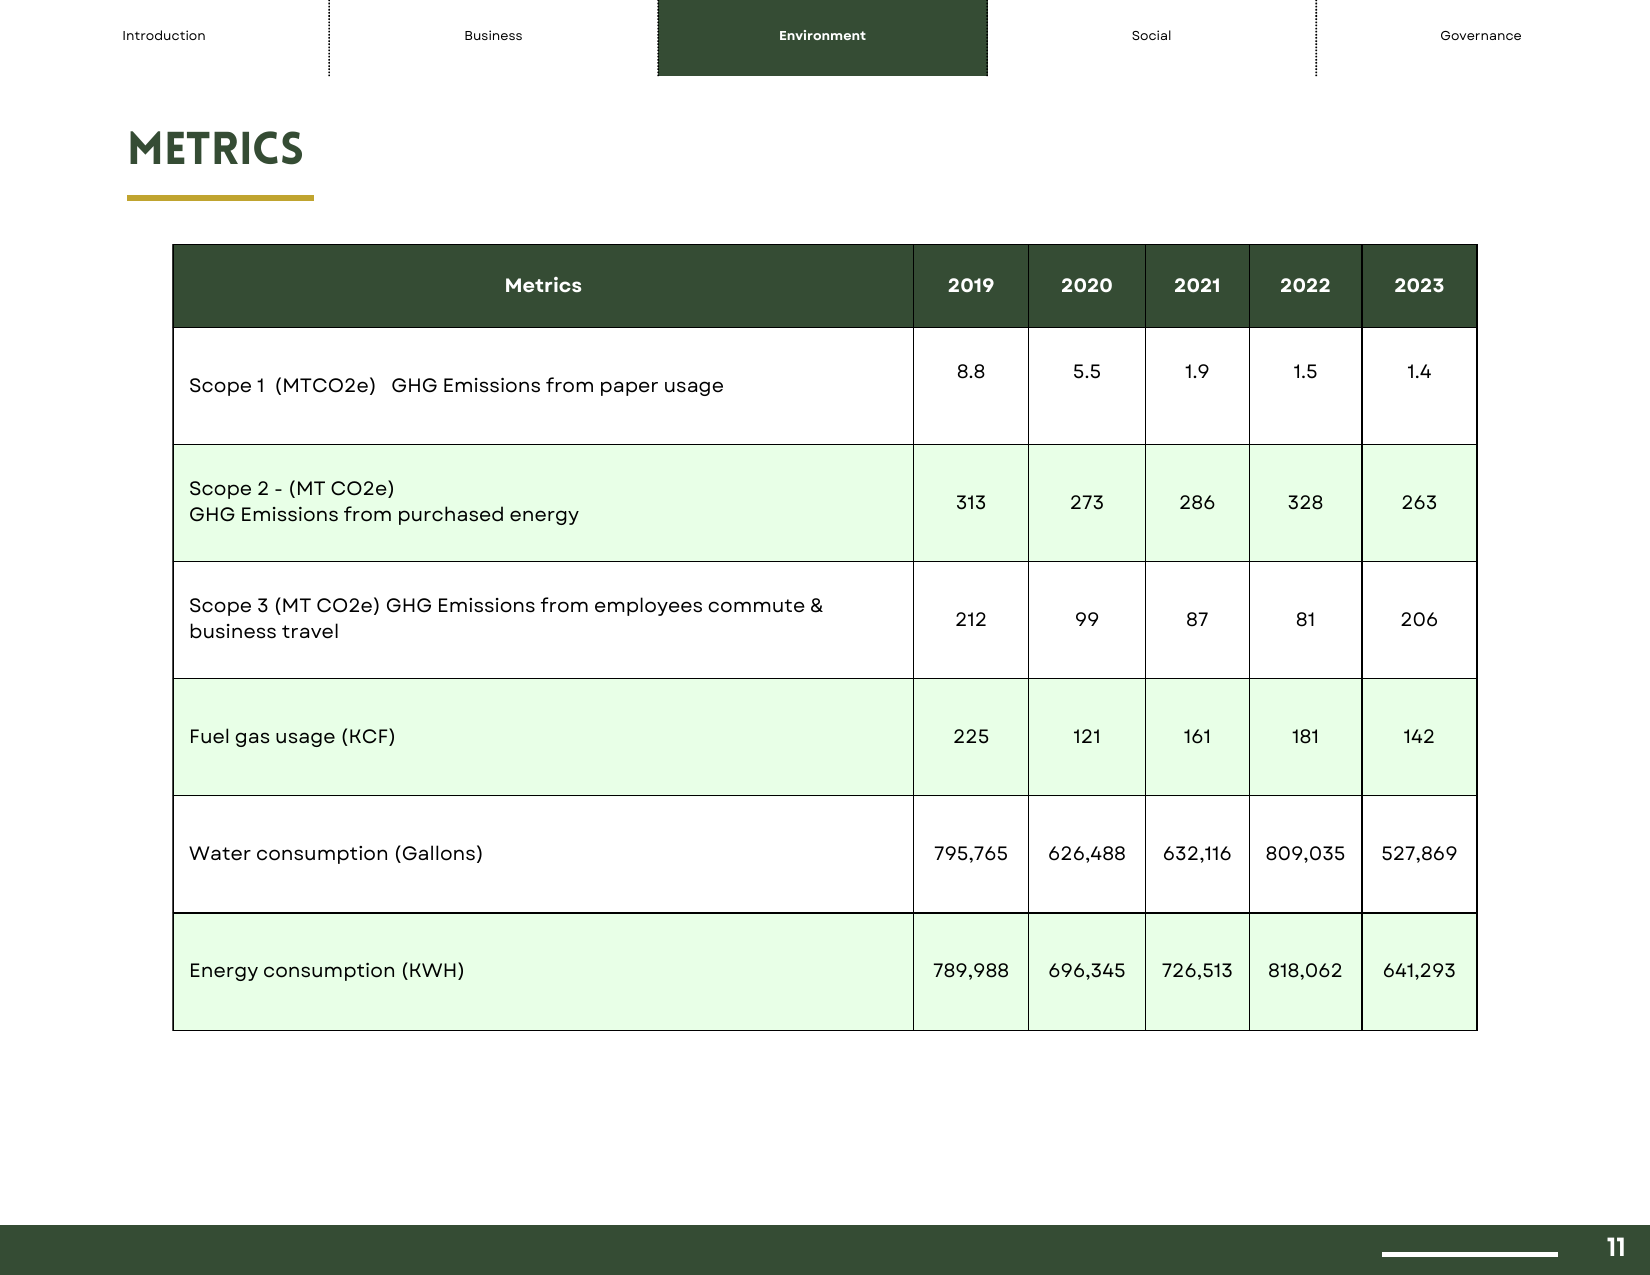This screenshot has width=1650, height=1275.
Task: Select the 2019 column header
Action: pos(971,286)
